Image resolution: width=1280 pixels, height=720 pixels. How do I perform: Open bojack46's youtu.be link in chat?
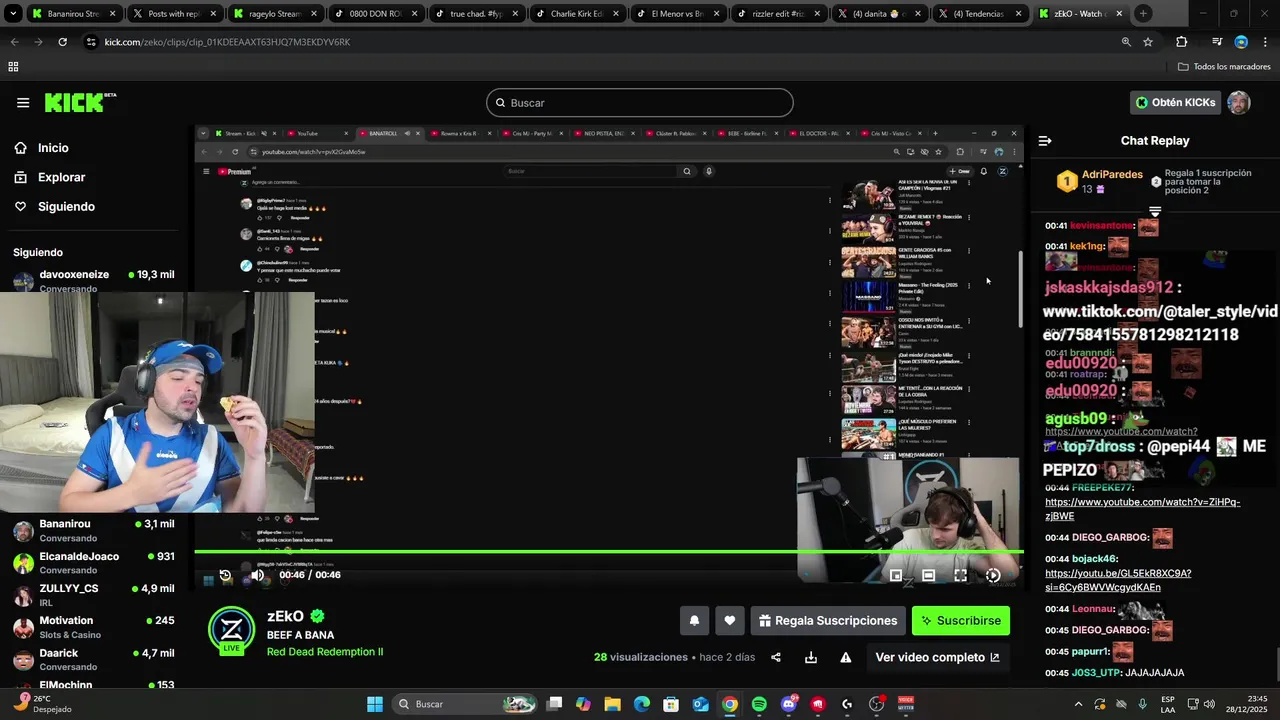coord(1118,580)
